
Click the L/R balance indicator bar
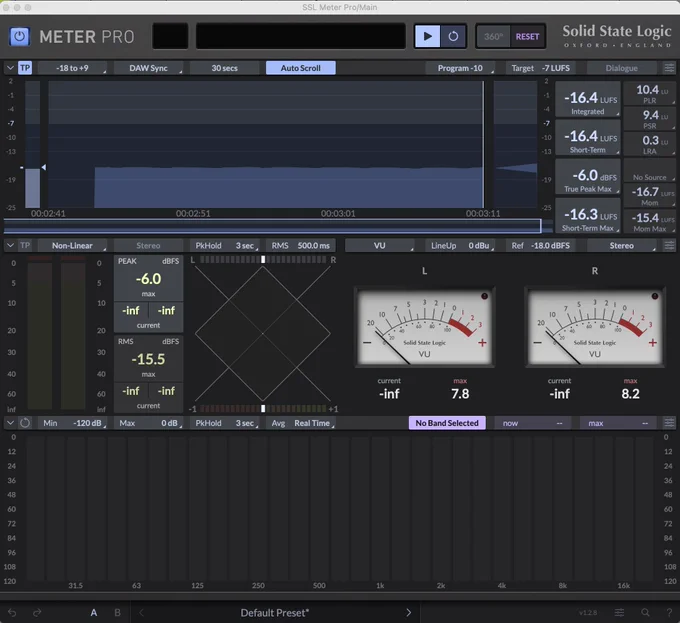click(x=263, y=259)
